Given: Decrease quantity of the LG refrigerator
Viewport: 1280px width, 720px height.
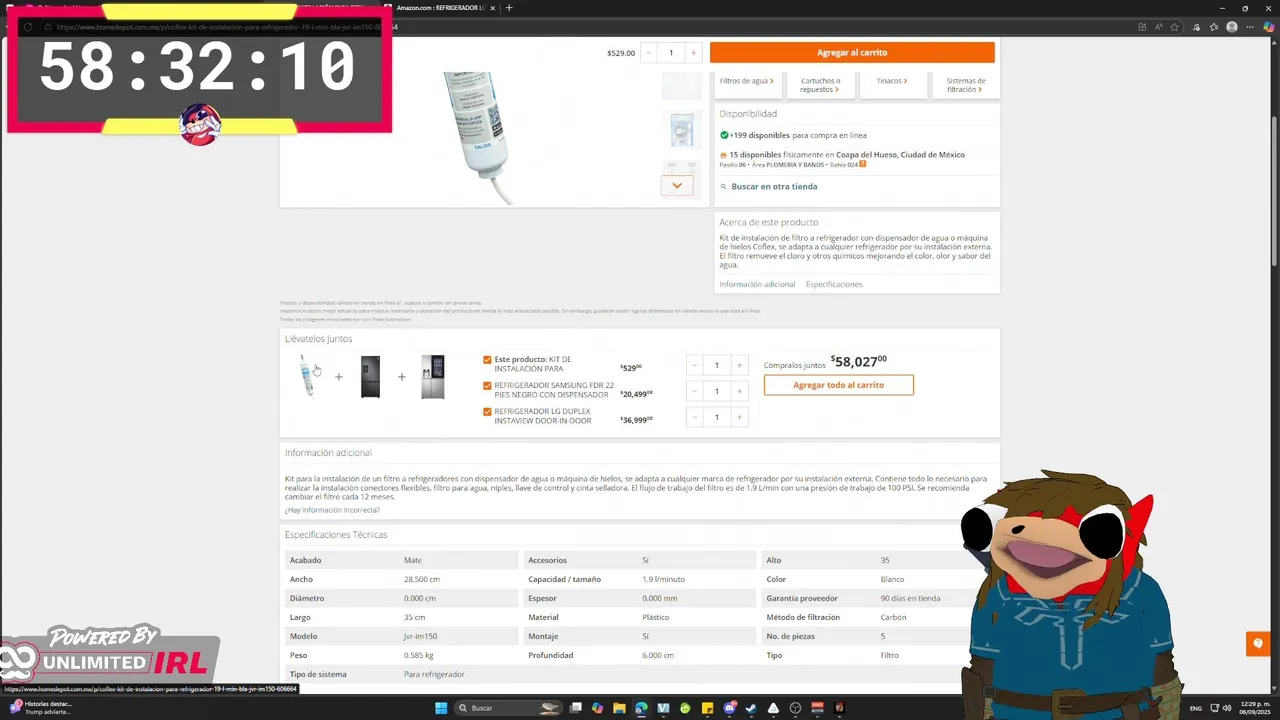Looking at the screenshot, I should click(x=695, y=417).
